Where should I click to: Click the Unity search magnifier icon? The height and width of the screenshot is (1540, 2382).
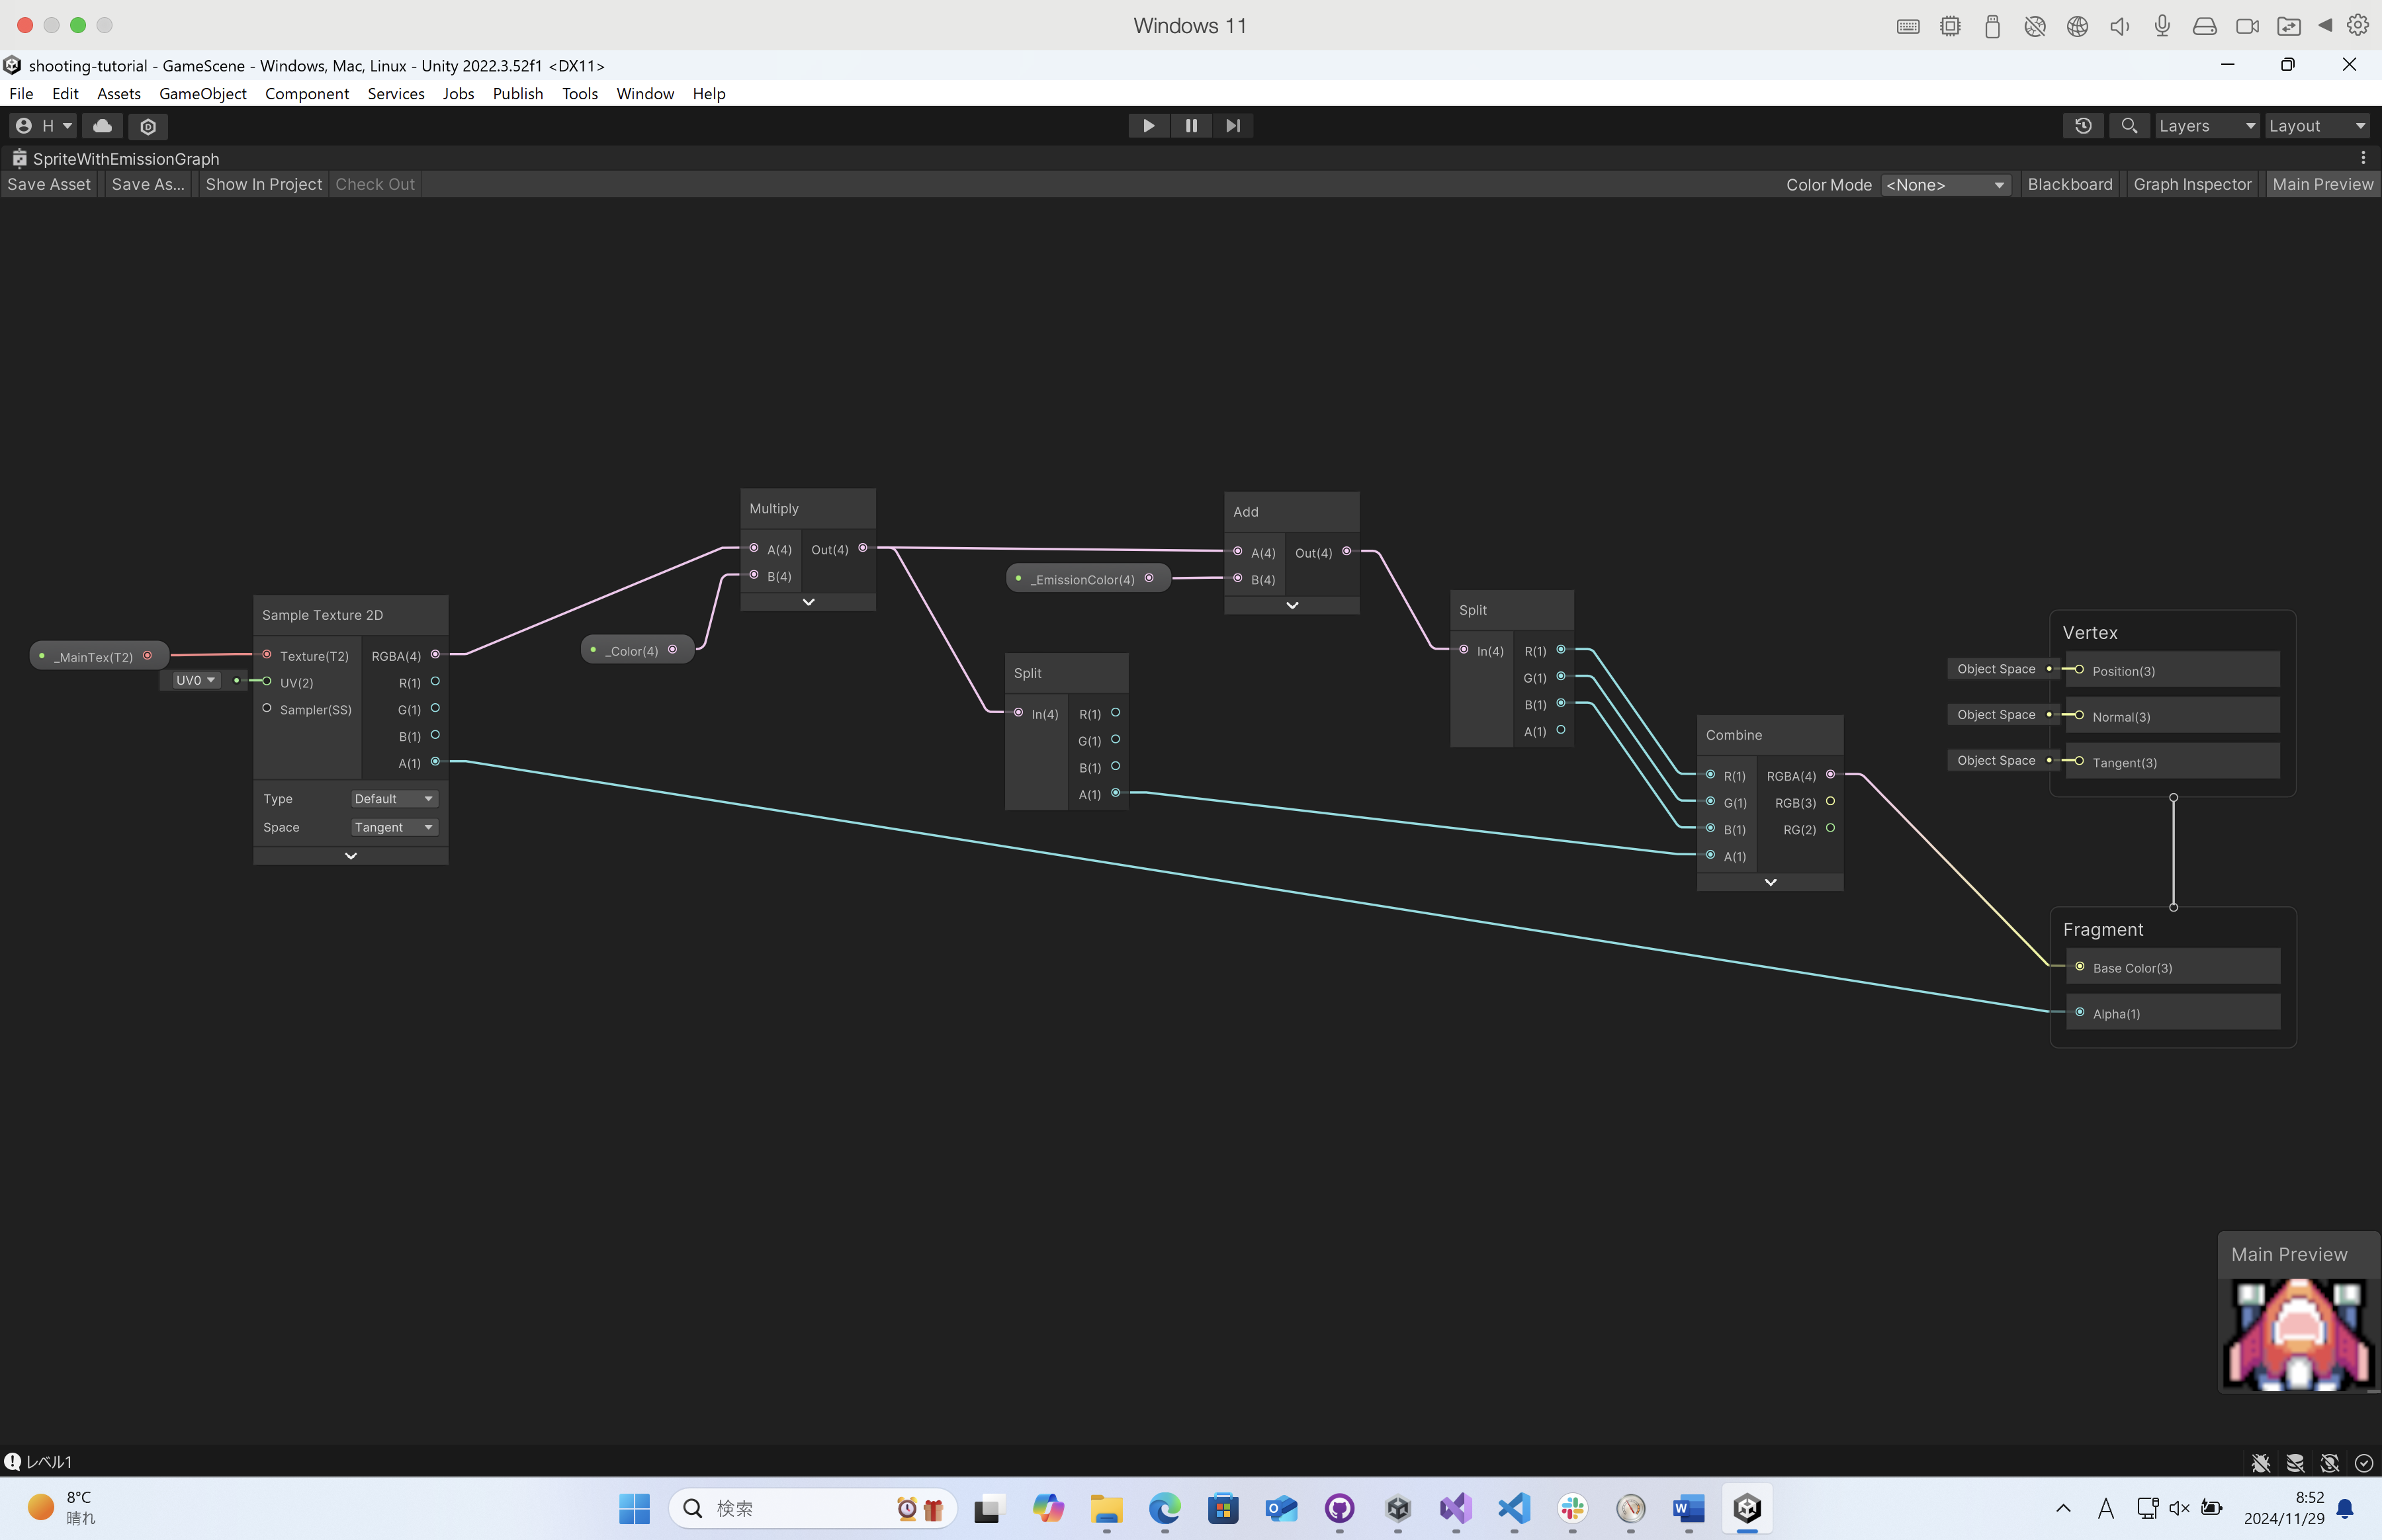coord(2129,126)
